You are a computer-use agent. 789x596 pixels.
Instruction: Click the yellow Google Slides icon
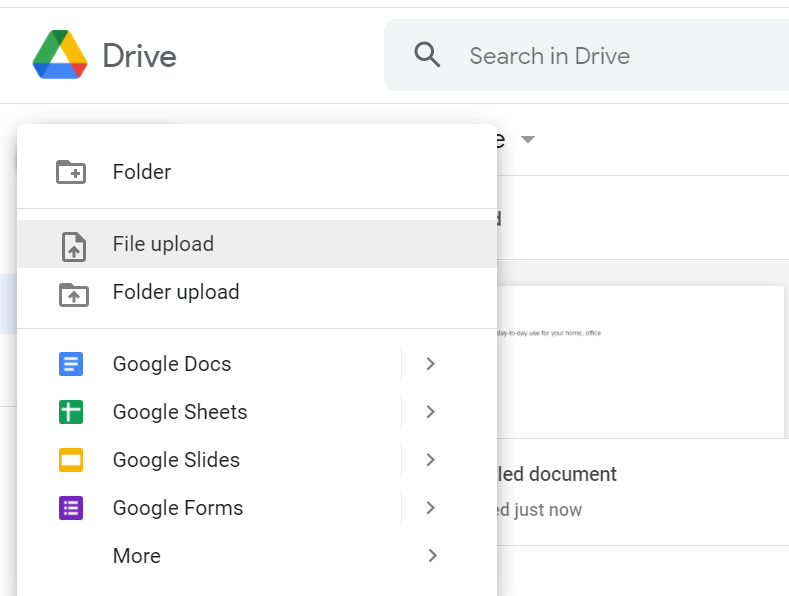[71, 460]
